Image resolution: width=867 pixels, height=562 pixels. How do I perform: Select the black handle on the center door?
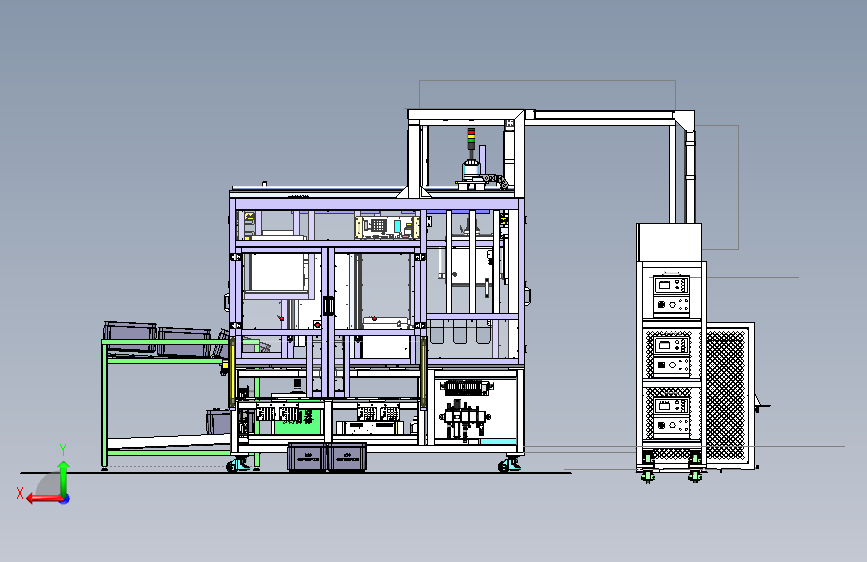(x=328, y=306)
